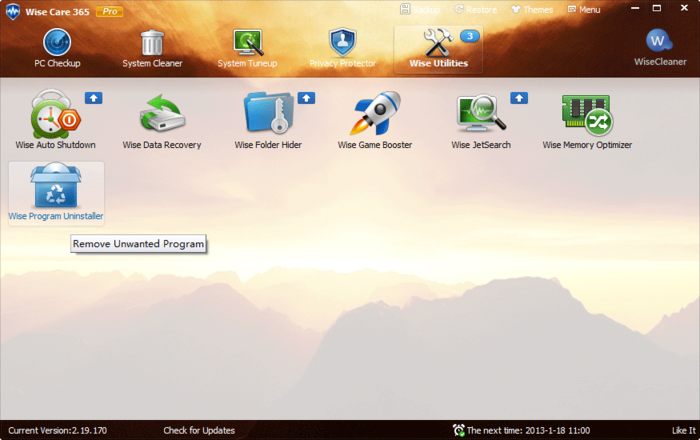This screenshot has width=700, height=440.
Task: Open the Menu in title bar
Action: coord(584,9)
